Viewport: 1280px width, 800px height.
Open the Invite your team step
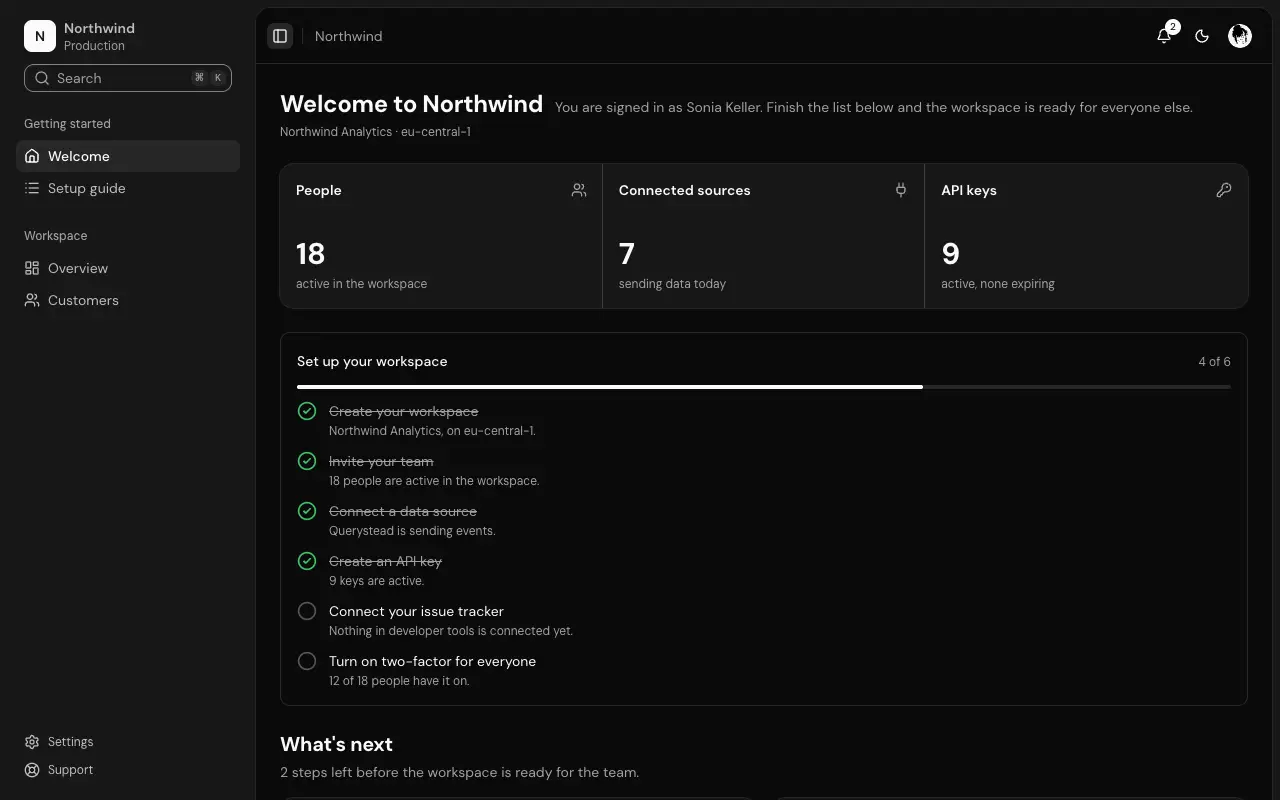click(381, 461)
